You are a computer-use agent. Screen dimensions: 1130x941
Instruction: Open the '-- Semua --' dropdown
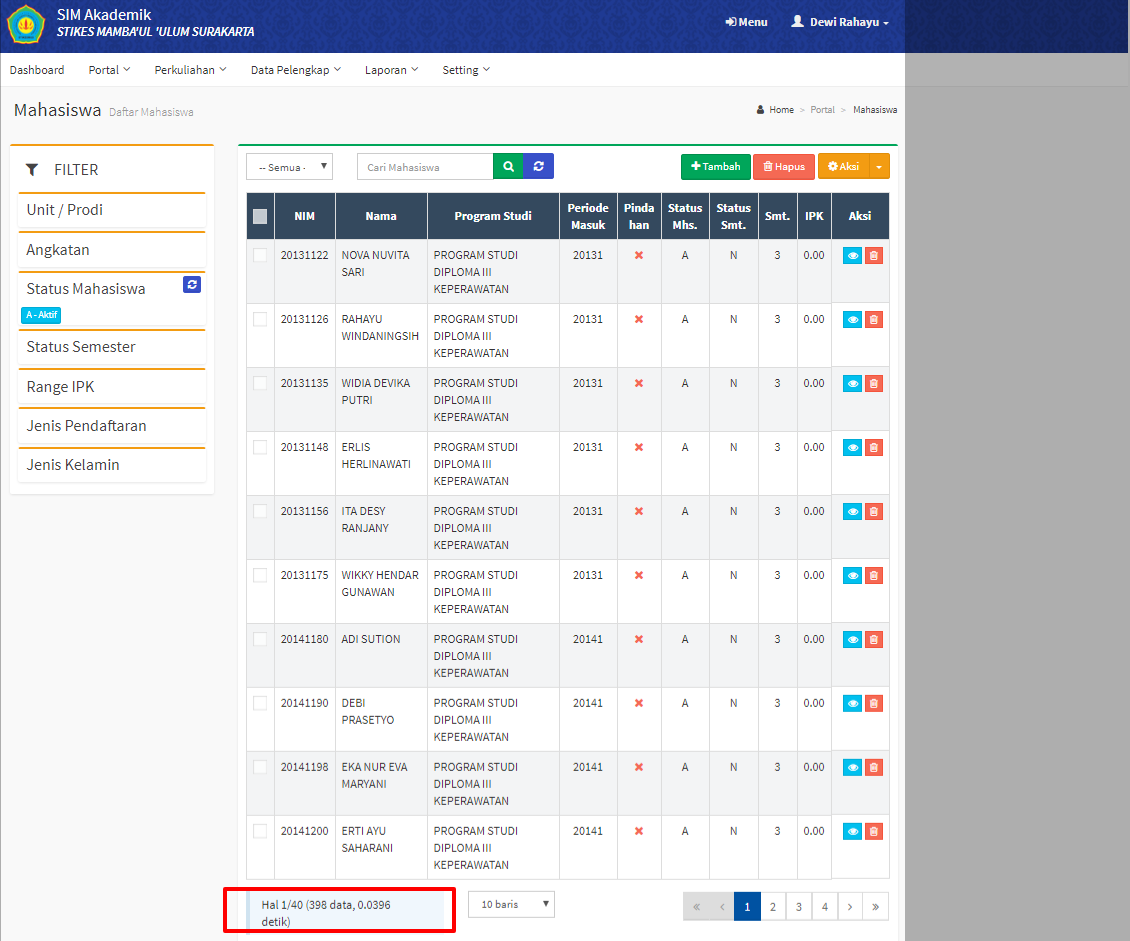(x=289, y=167)
